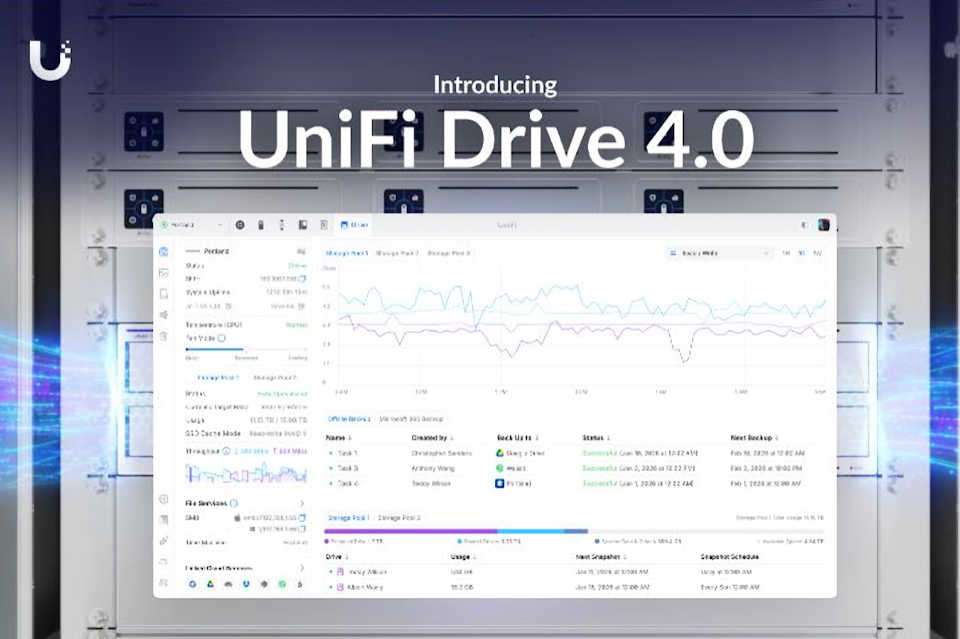Switch to Storage Pool 2 in console panel

275,378
